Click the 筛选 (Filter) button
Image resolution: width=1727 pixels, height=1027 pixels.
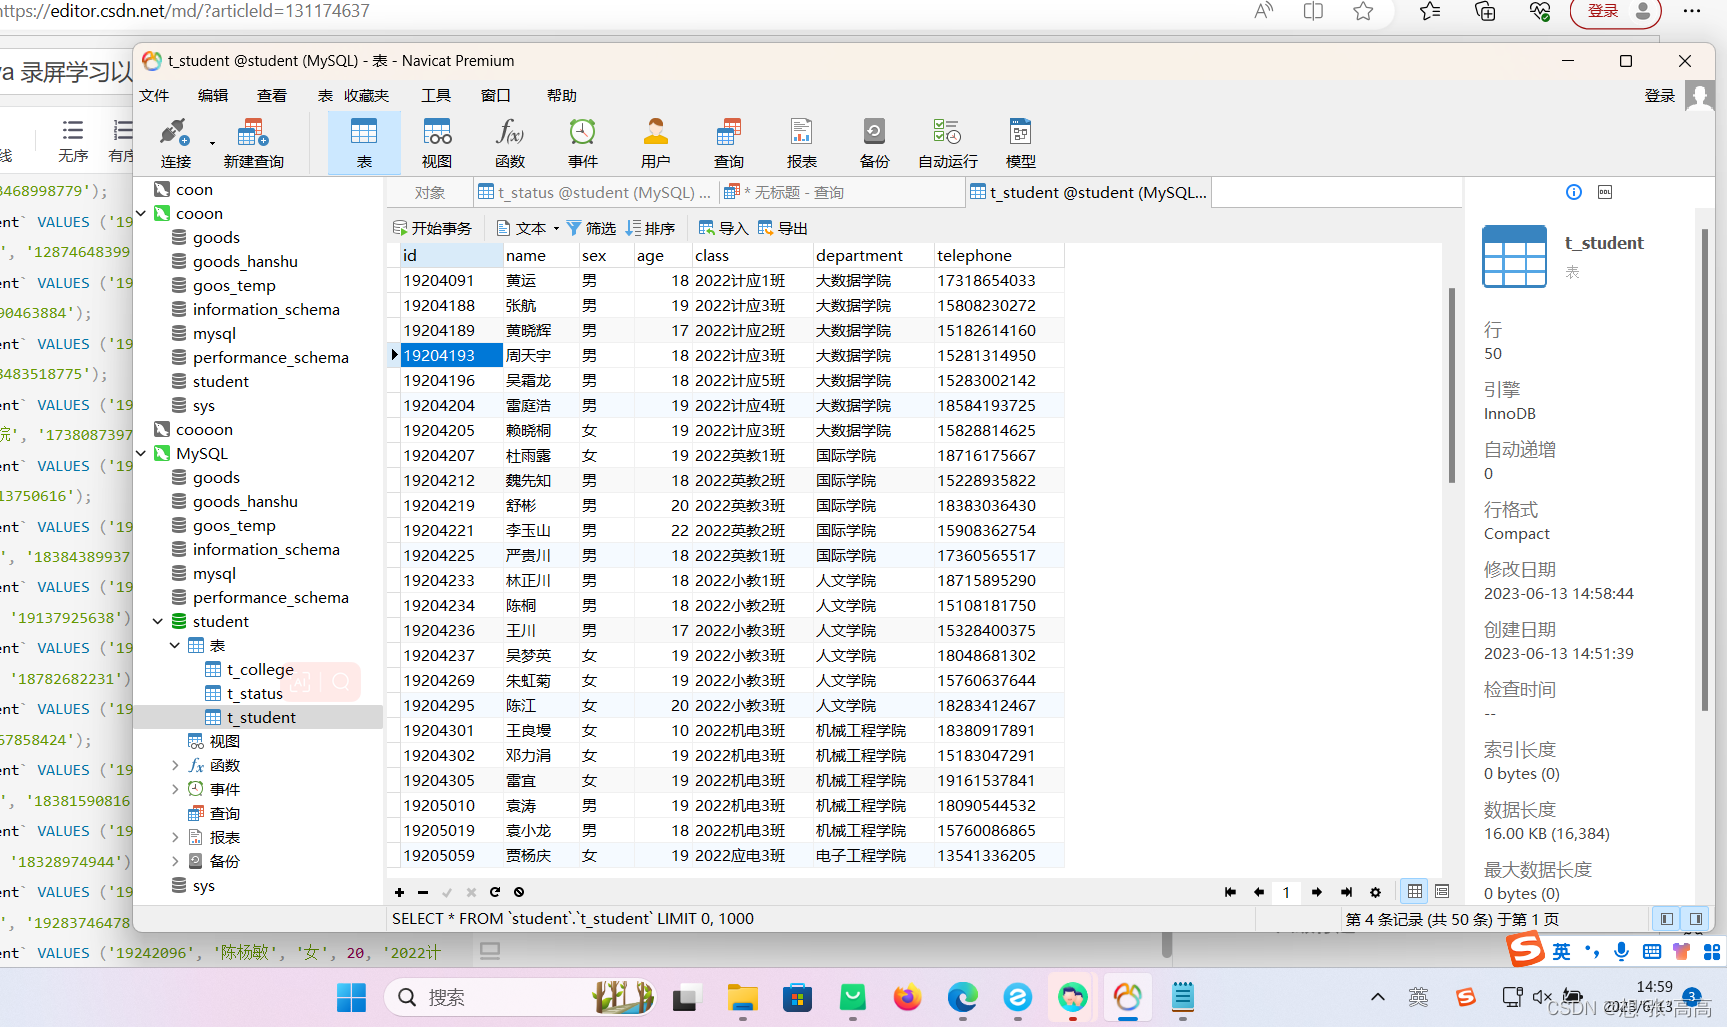[591, 228]
